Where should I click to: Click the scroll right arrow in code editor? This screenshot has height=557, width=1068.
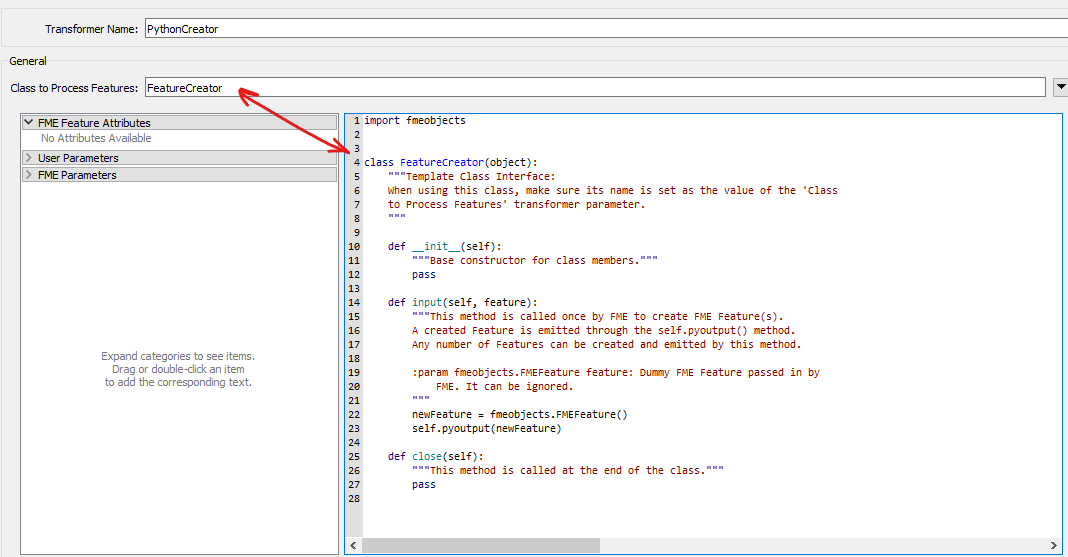[x=1054, y=545]
